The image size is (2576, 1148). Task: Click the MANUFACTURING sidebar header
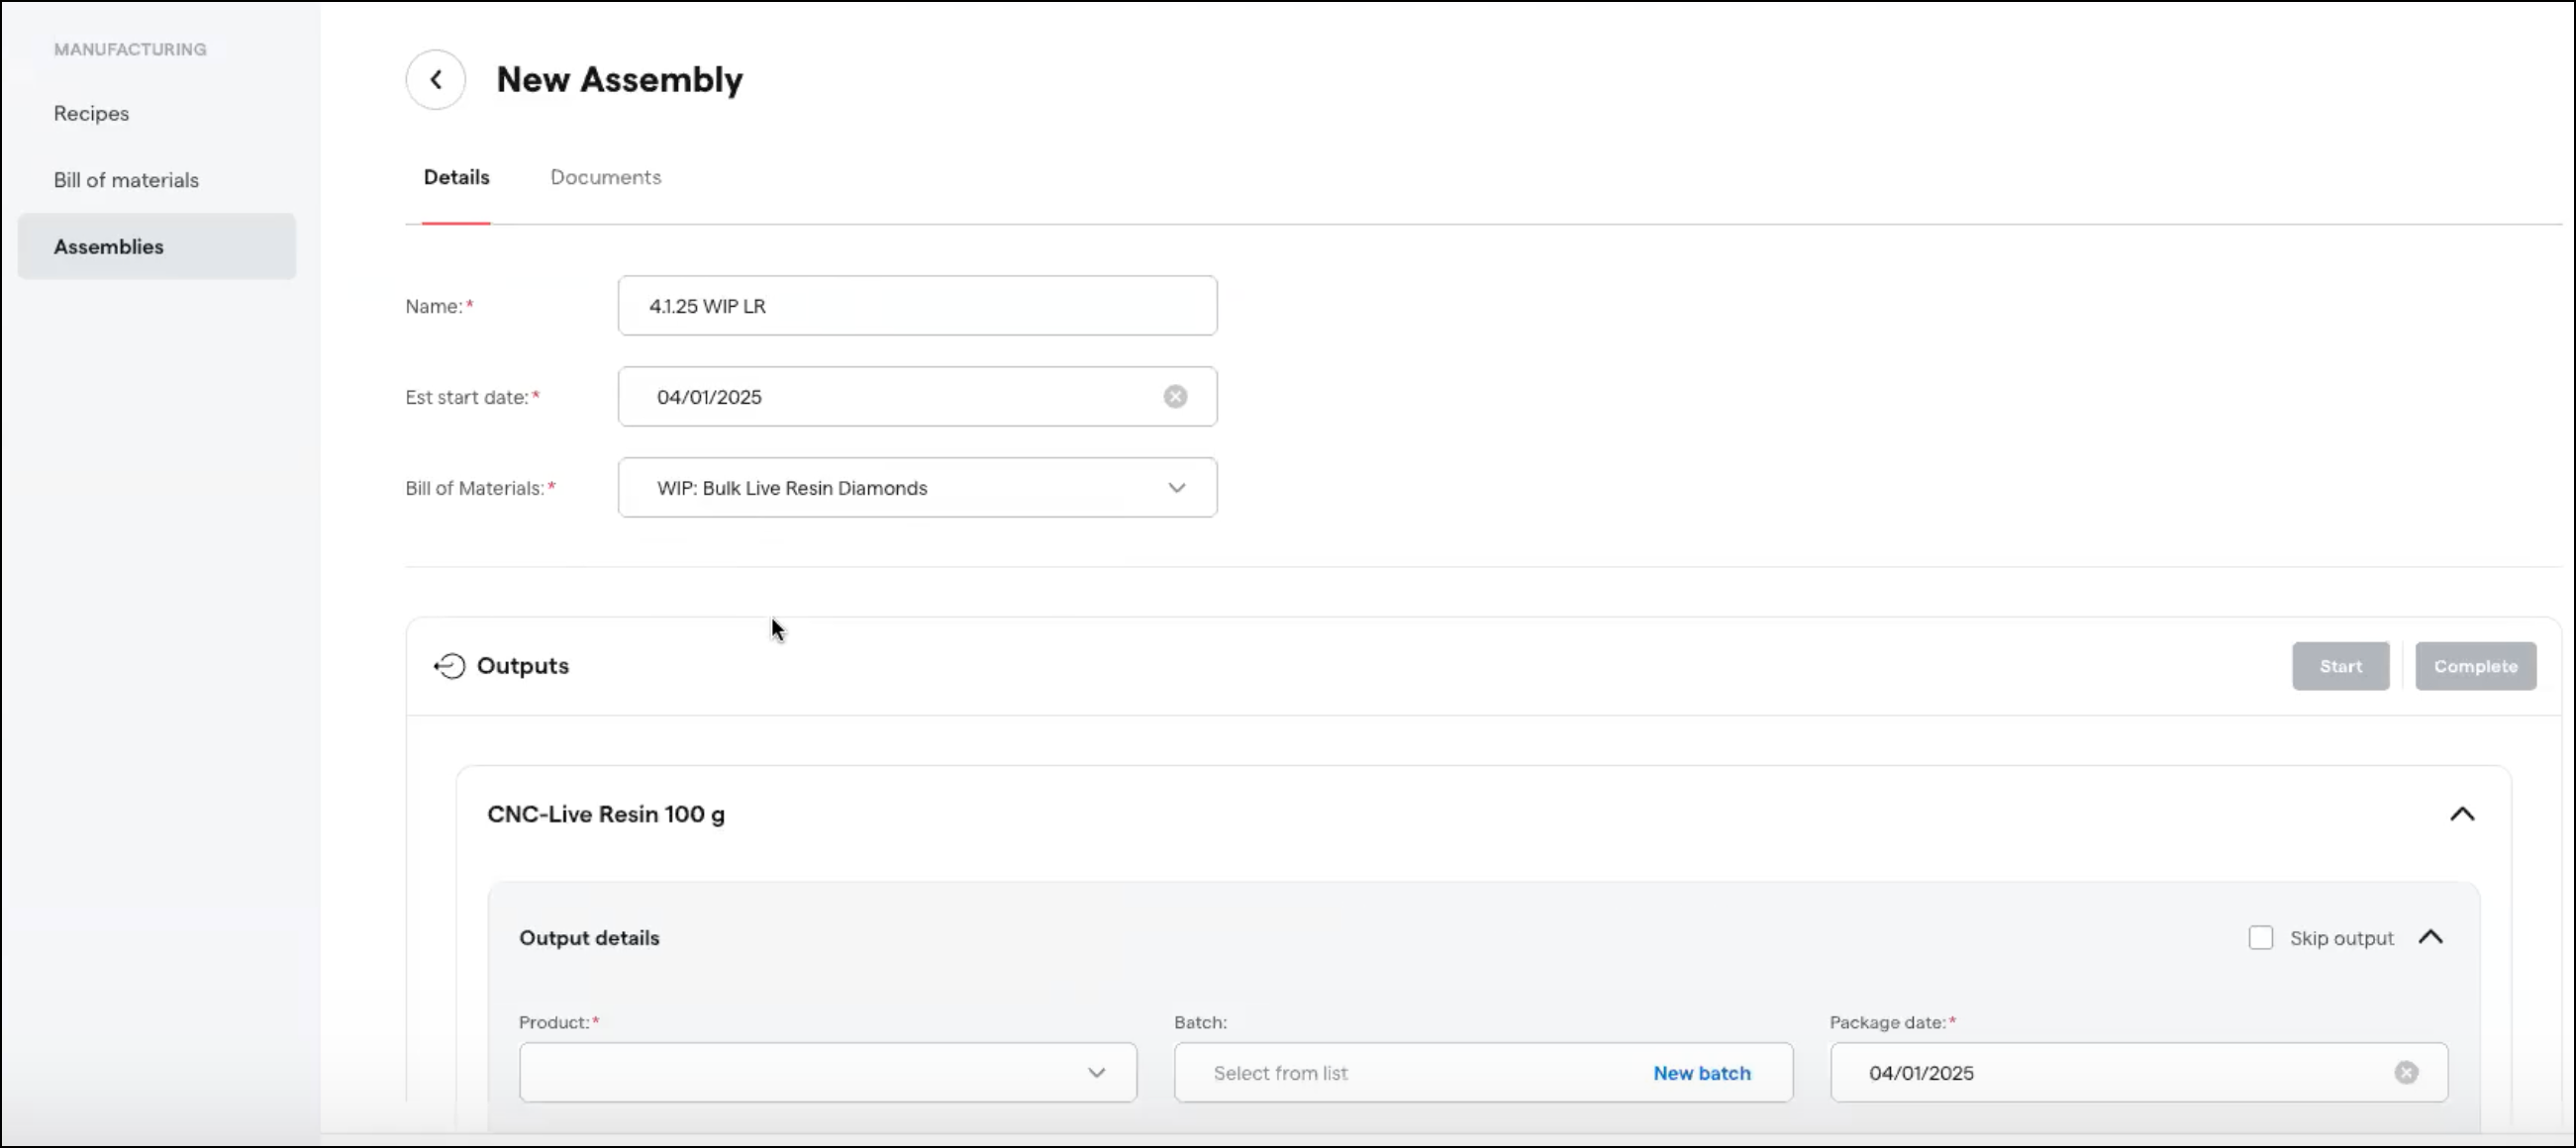pos(130,49)
